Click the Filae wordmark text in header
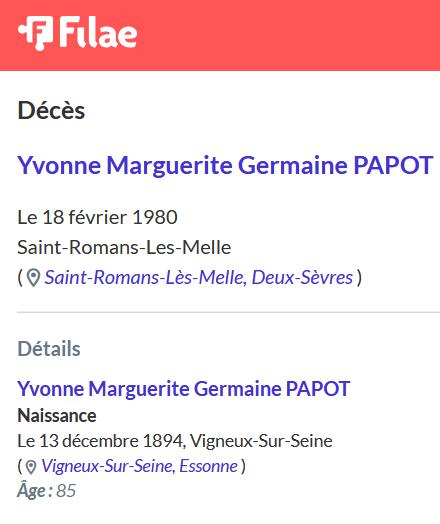 pyautogui.click(x=99, y=32)
